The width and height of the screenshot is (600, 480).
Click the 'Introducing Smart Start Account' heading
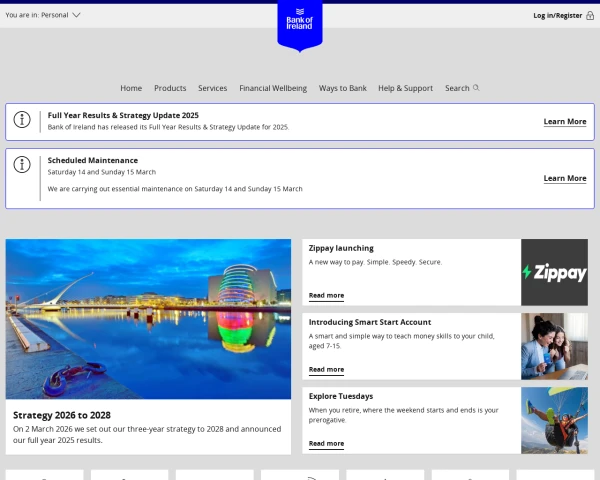370,322
